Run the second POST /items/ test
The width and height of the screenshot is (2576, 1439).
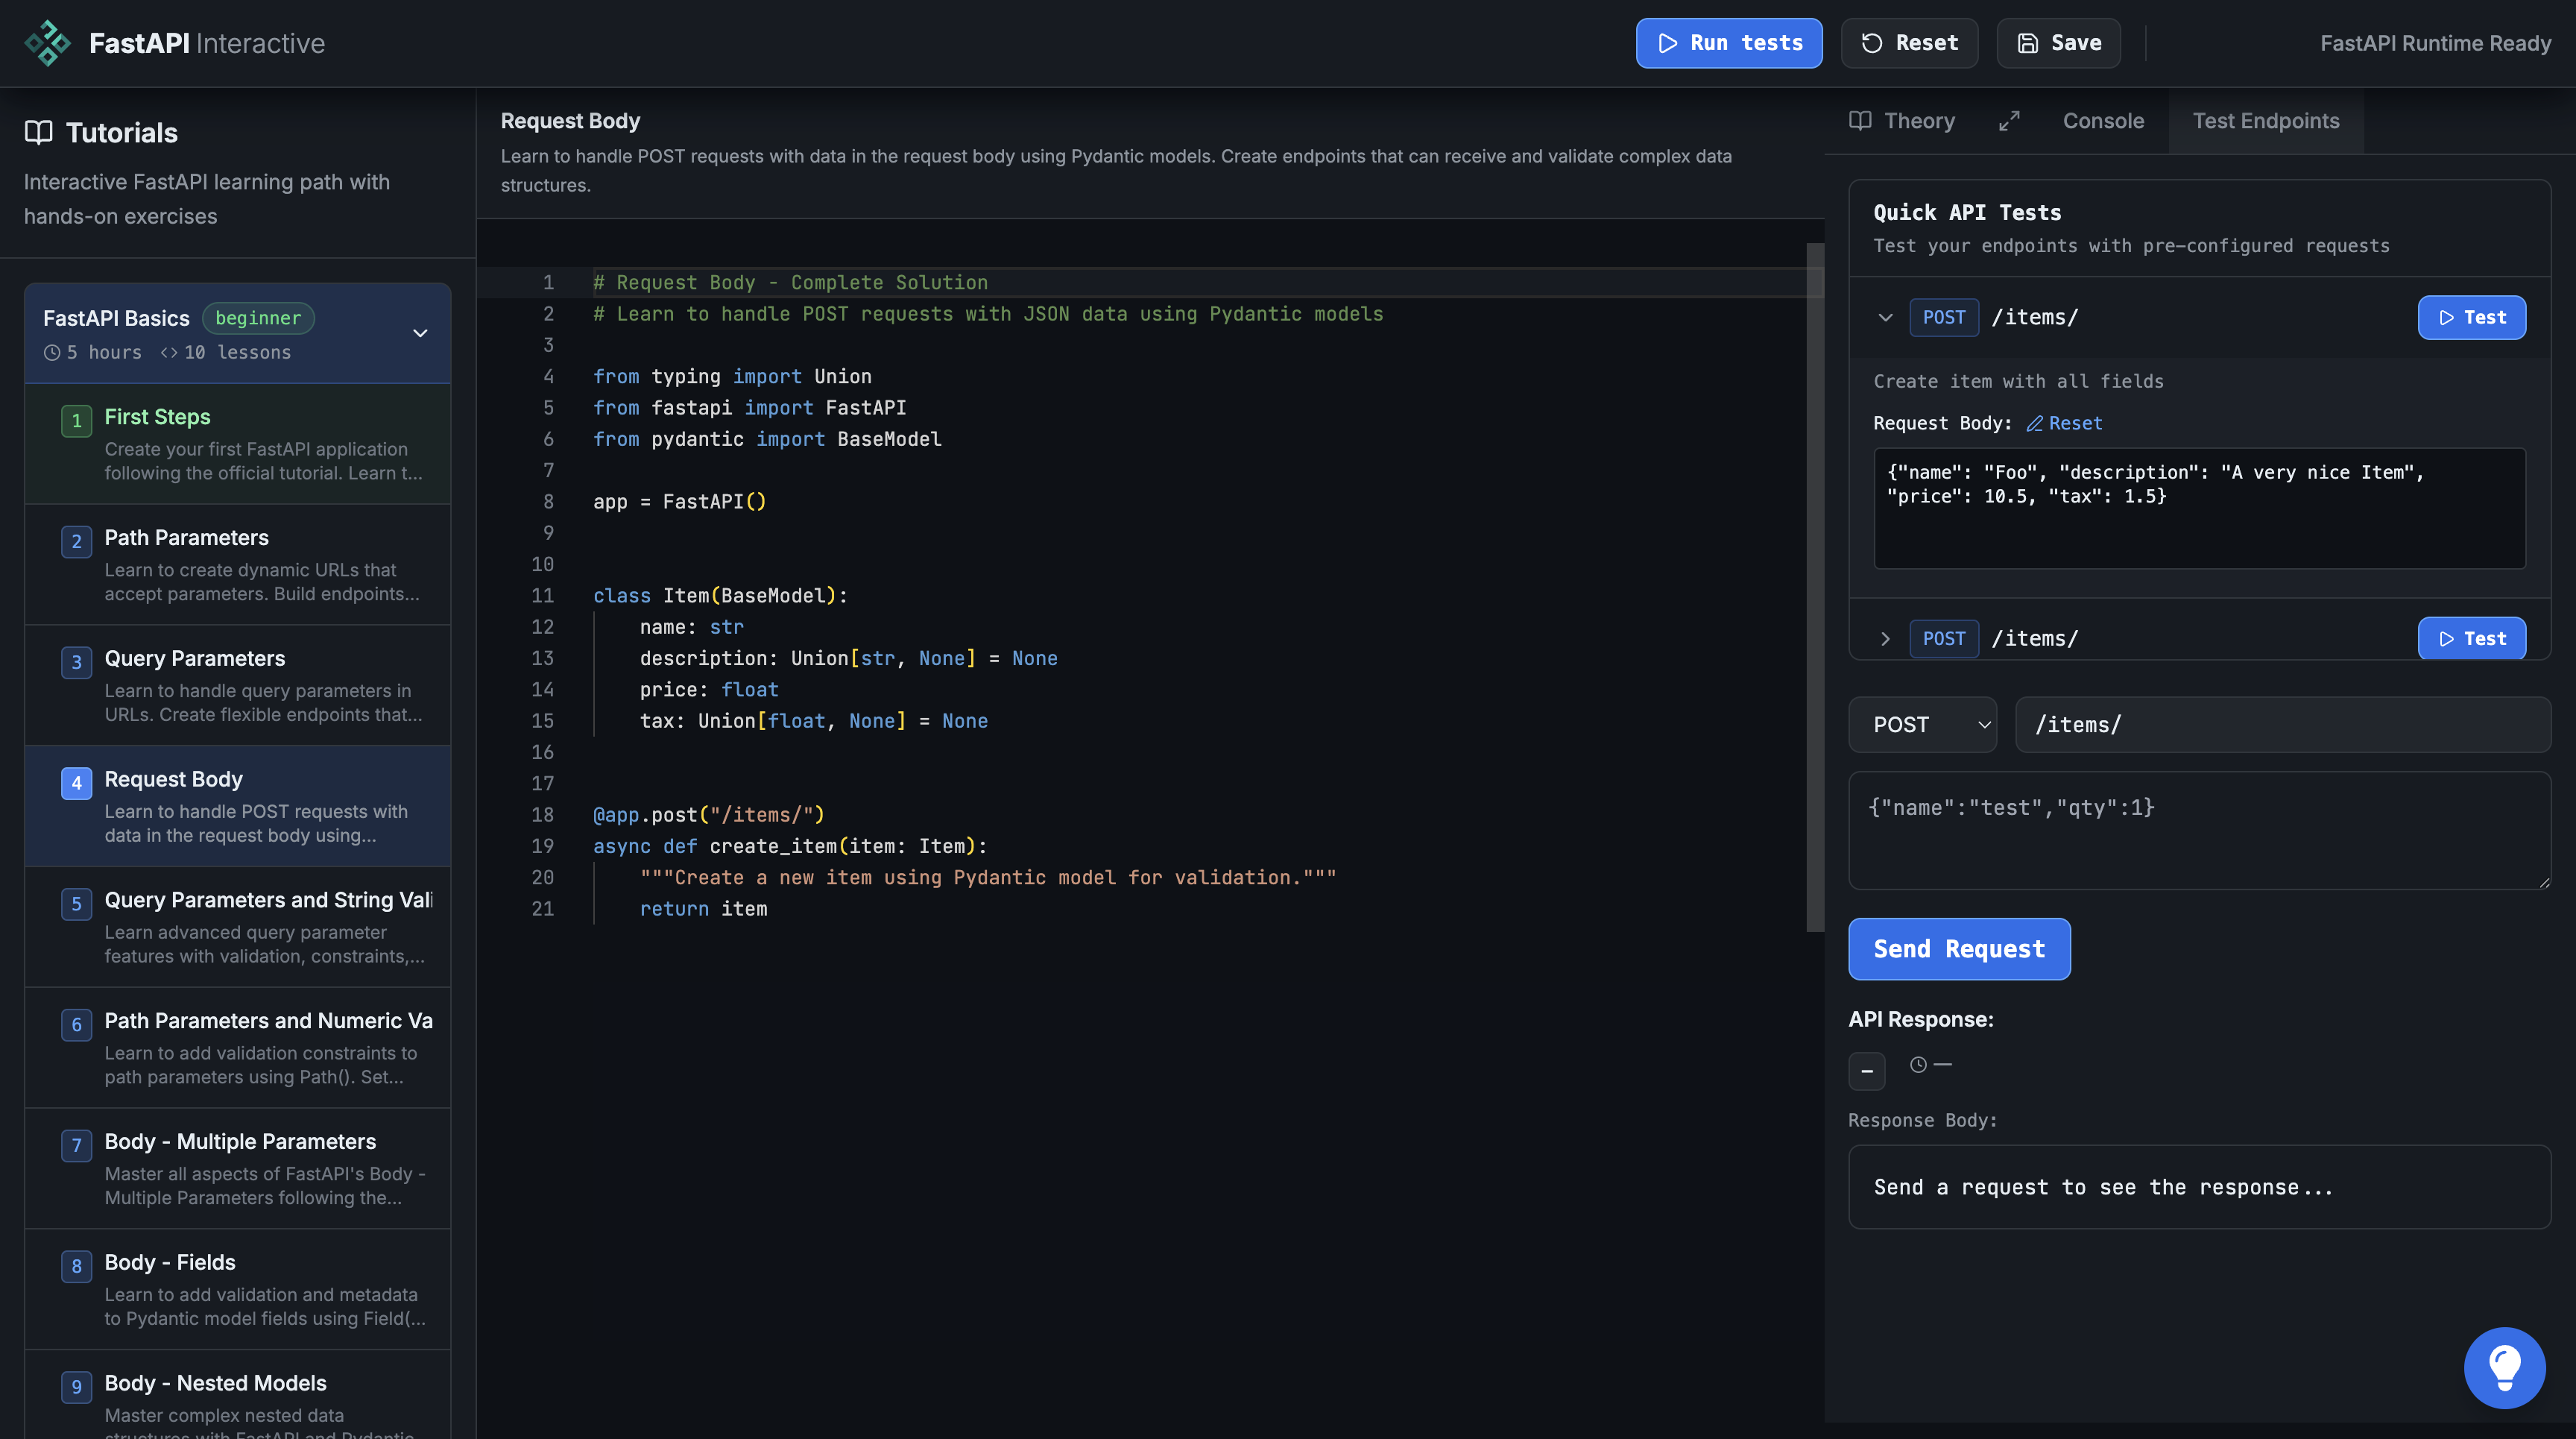coord(2471,638)
